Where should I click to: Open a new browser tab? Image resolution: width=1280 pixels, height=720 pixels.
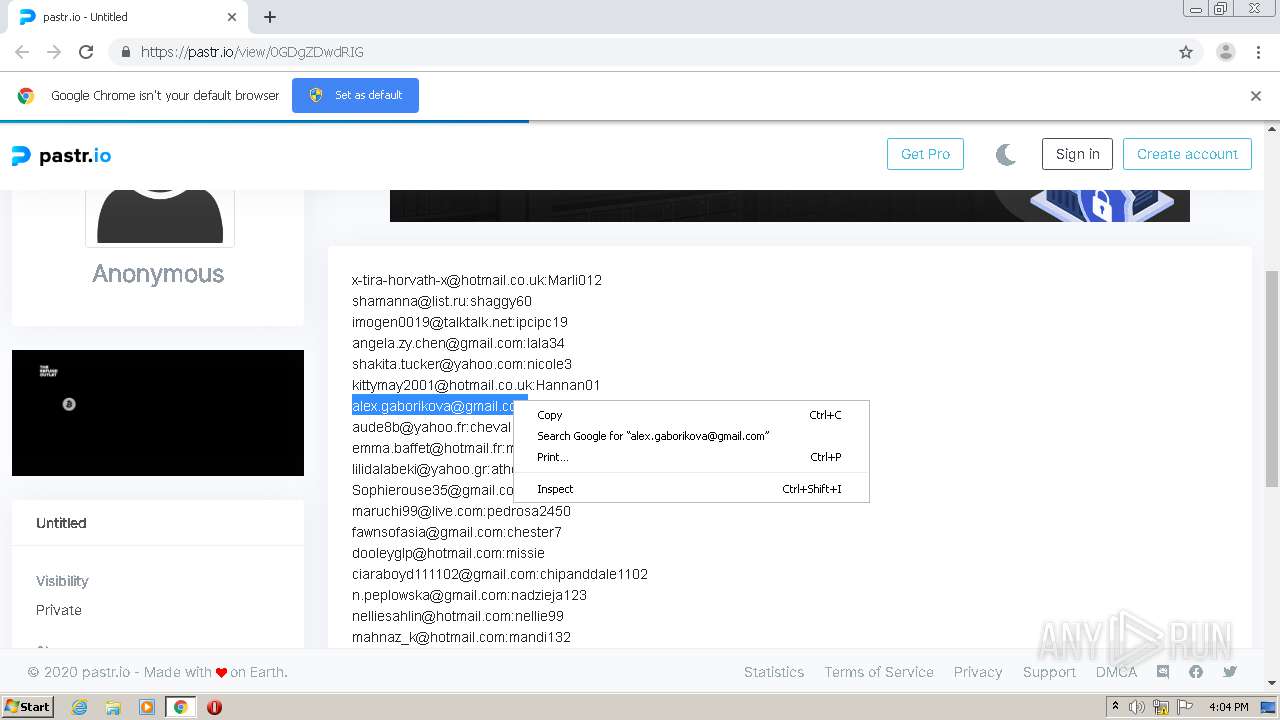(x=270, y=17)
